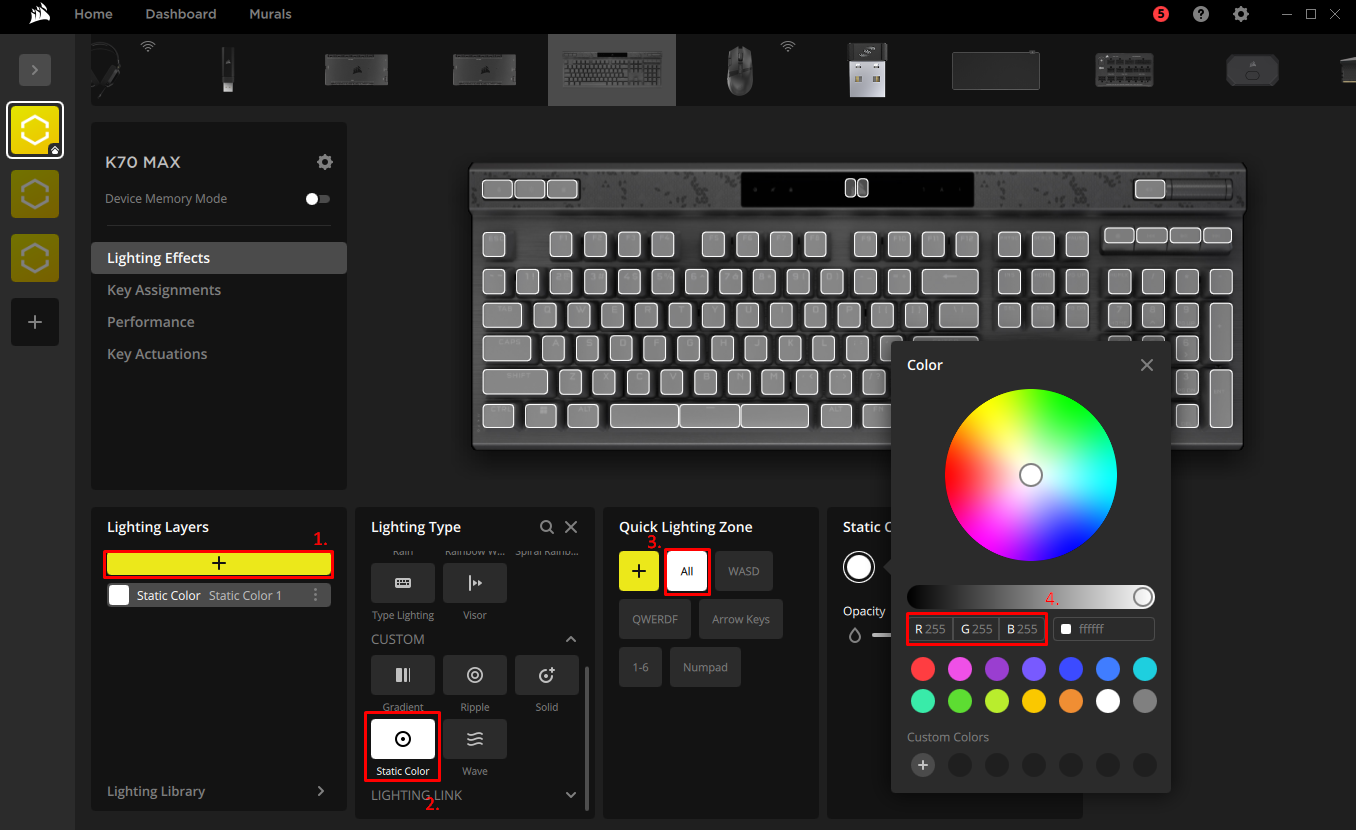The image size is (1356, 830).
Task: Collapse the CUSTOM lighting section
Action: tap(570, 639)
